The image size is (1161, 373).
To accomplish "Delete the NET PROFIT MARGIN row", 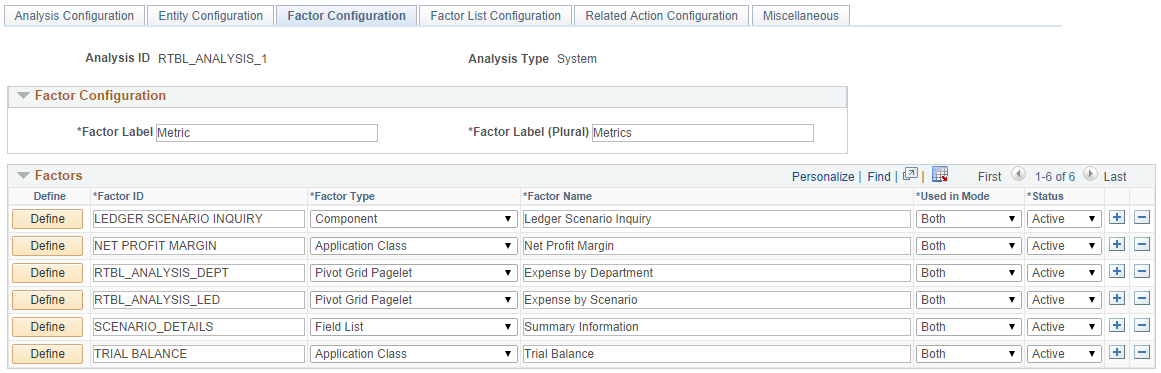I will 1142,245.
